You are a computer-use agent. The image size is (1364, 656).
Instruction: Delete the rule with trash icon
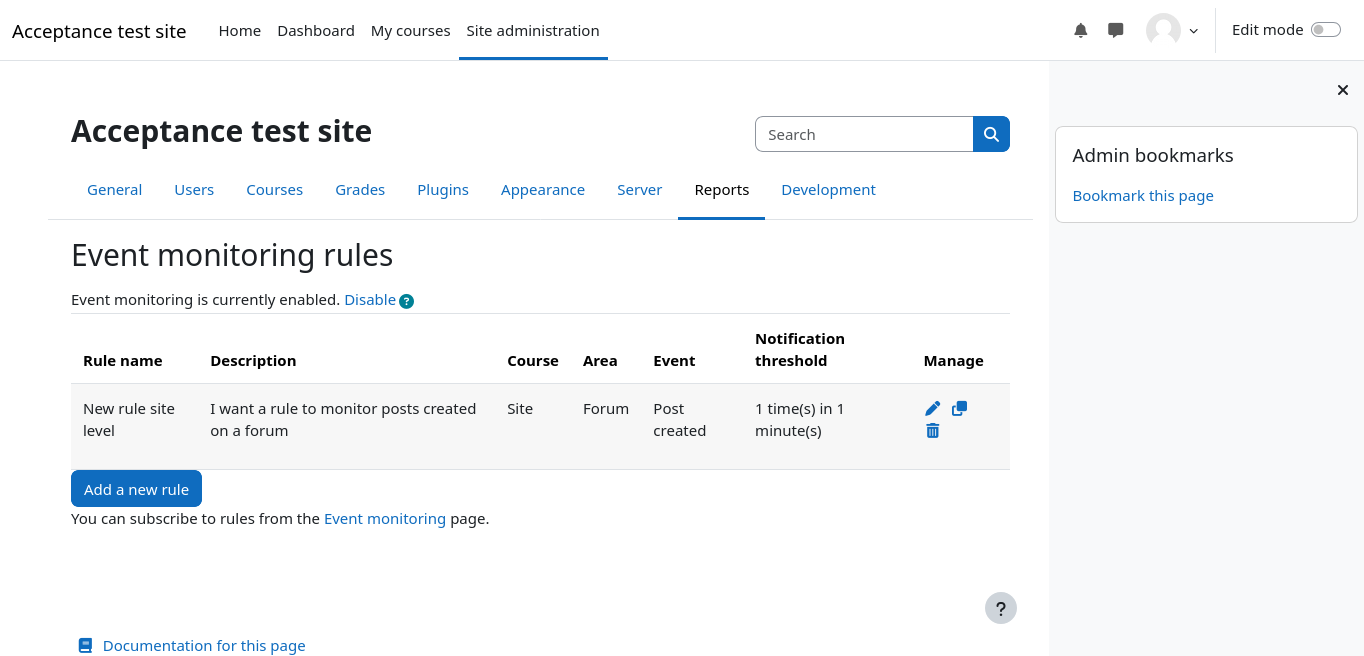tap(933, 431)
